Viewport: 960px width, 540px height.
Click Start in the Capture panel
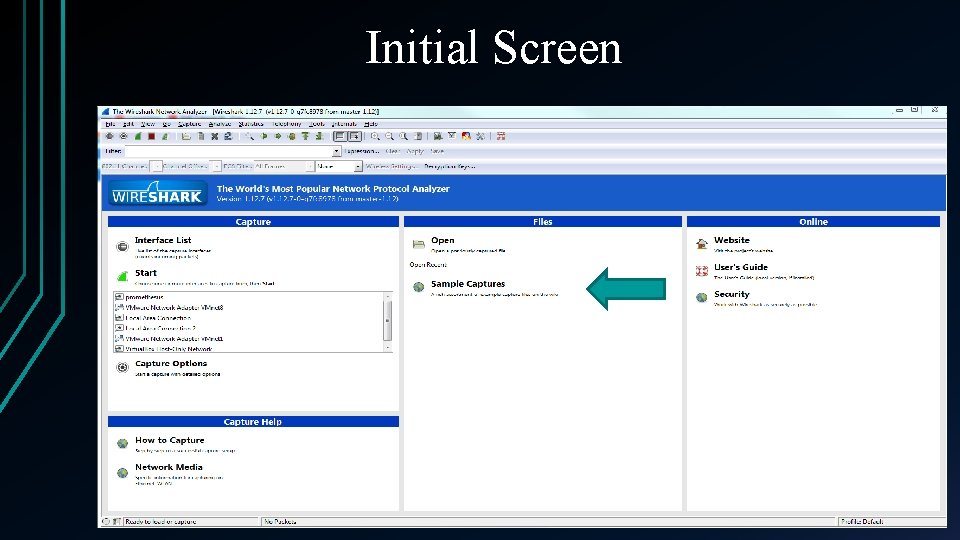click(146, 273)
